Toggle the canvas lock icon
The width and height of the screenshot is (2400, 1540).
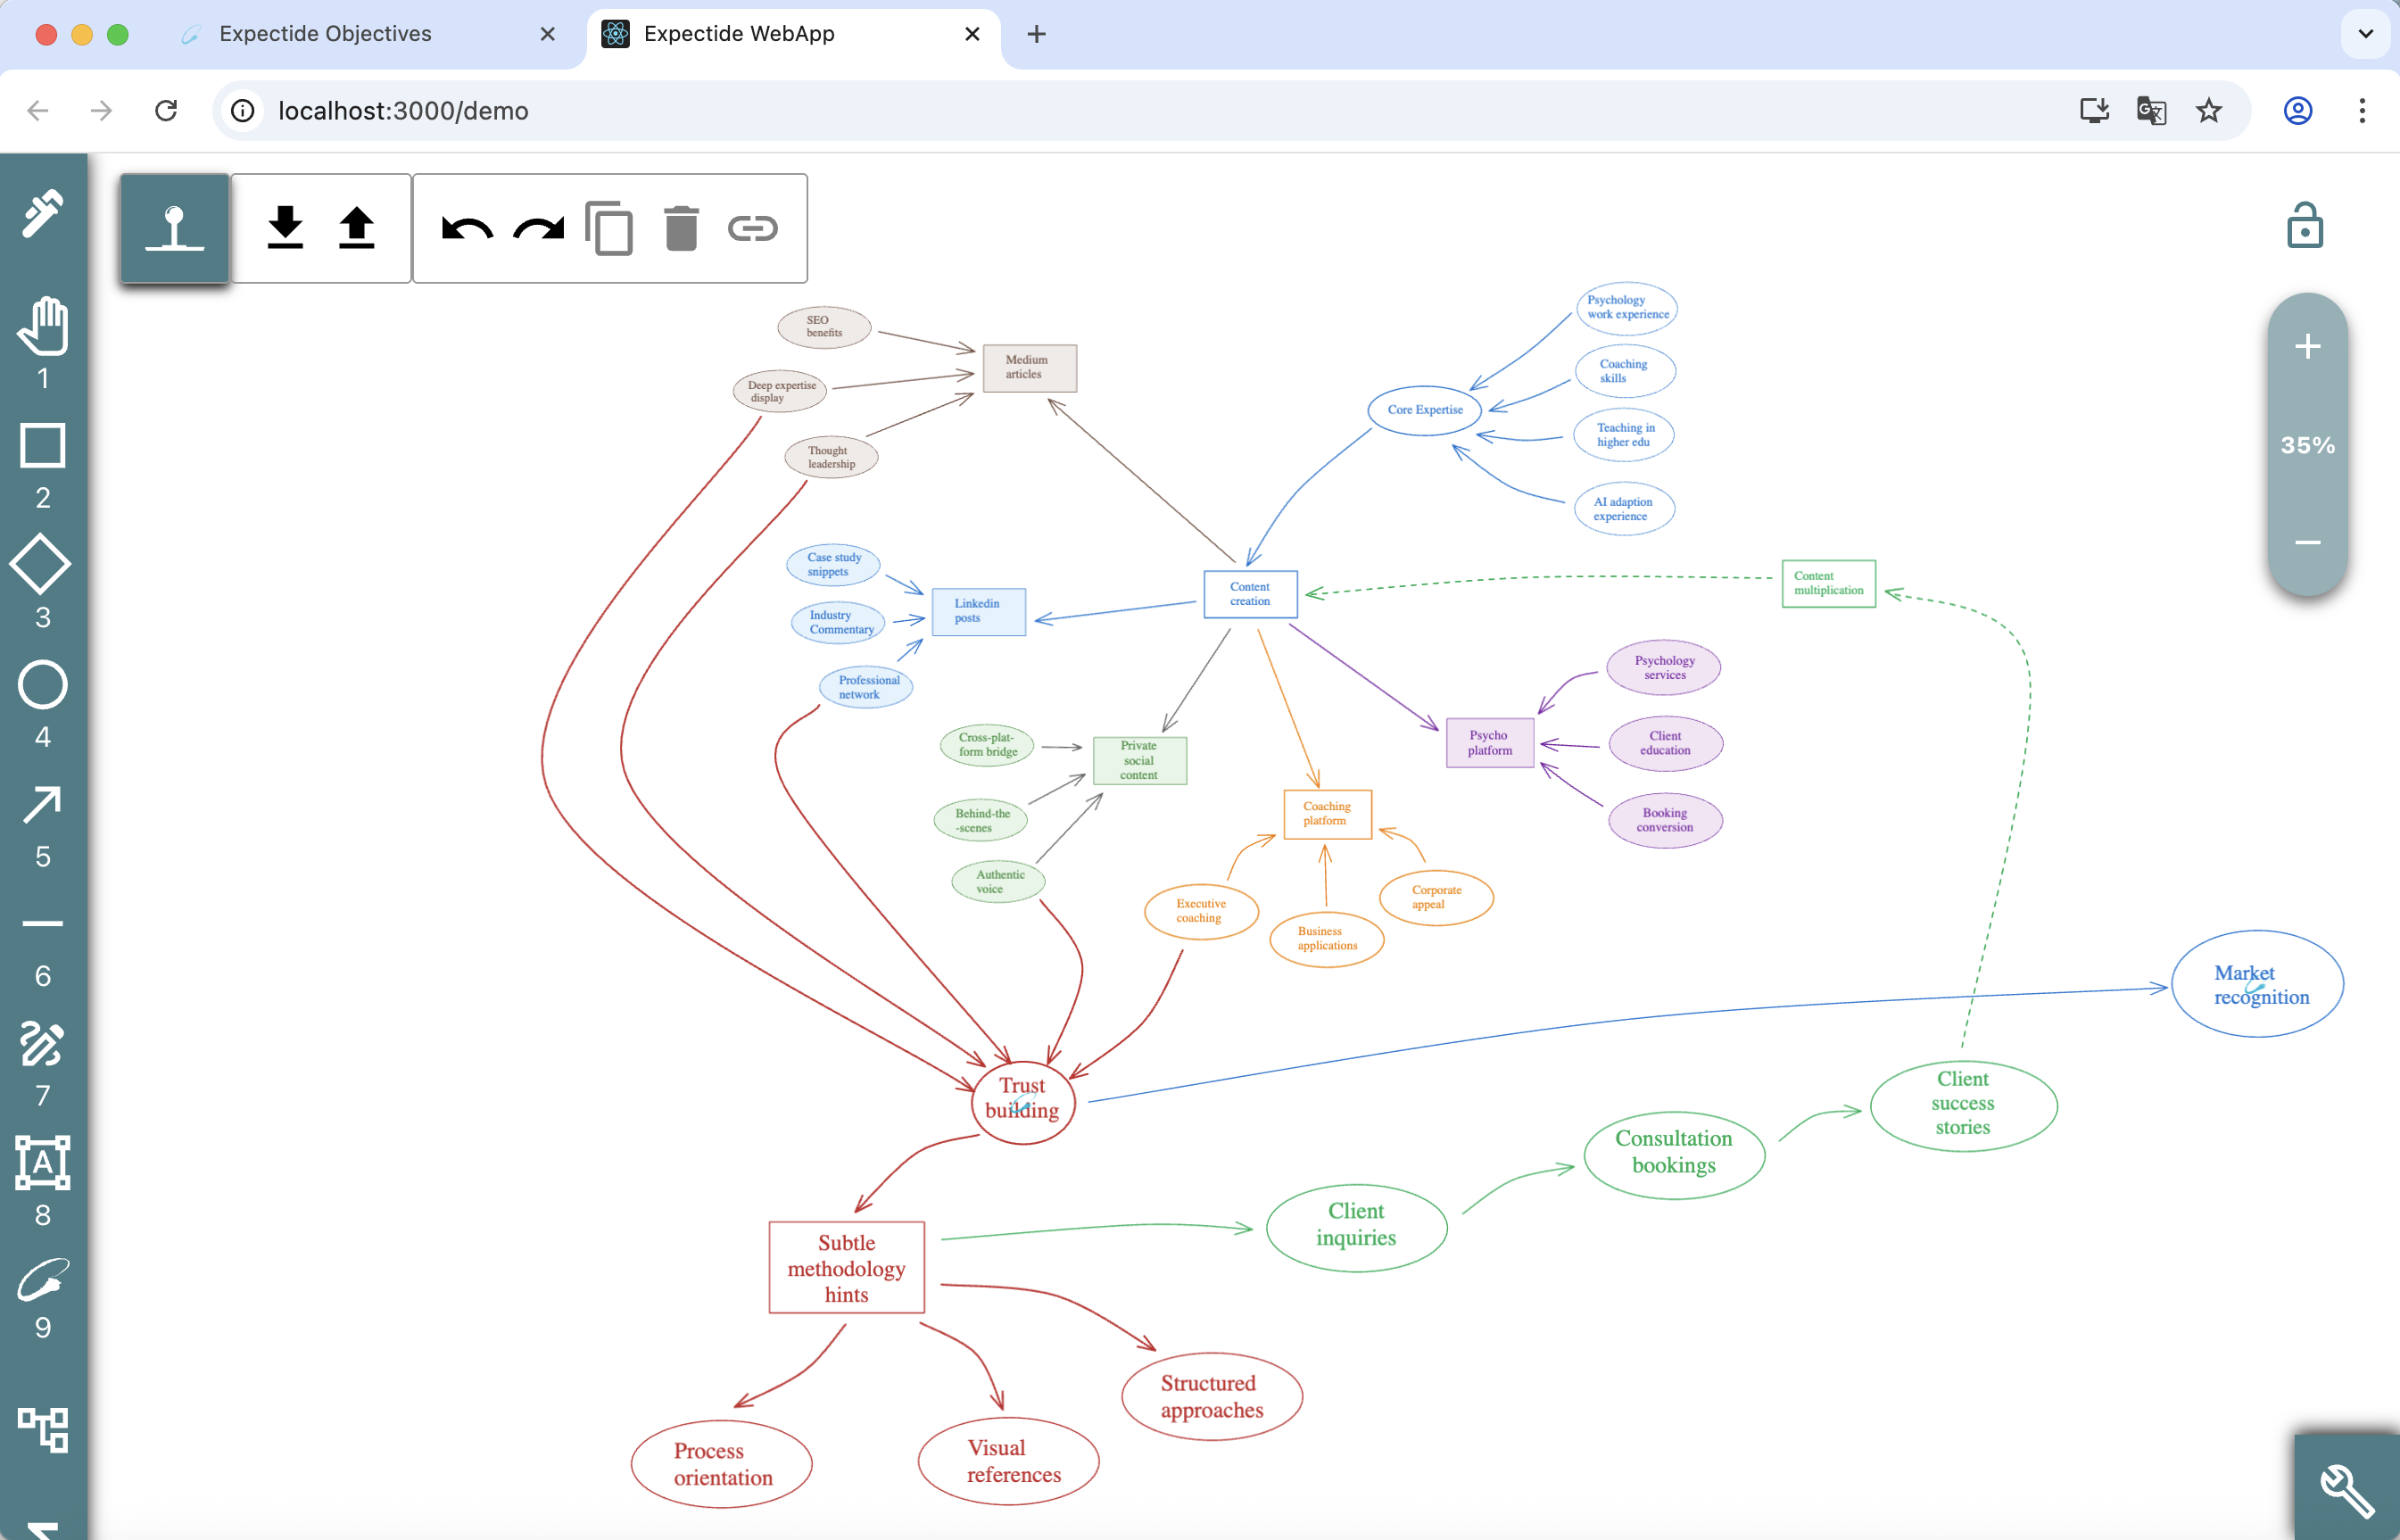pos(2304,226)
